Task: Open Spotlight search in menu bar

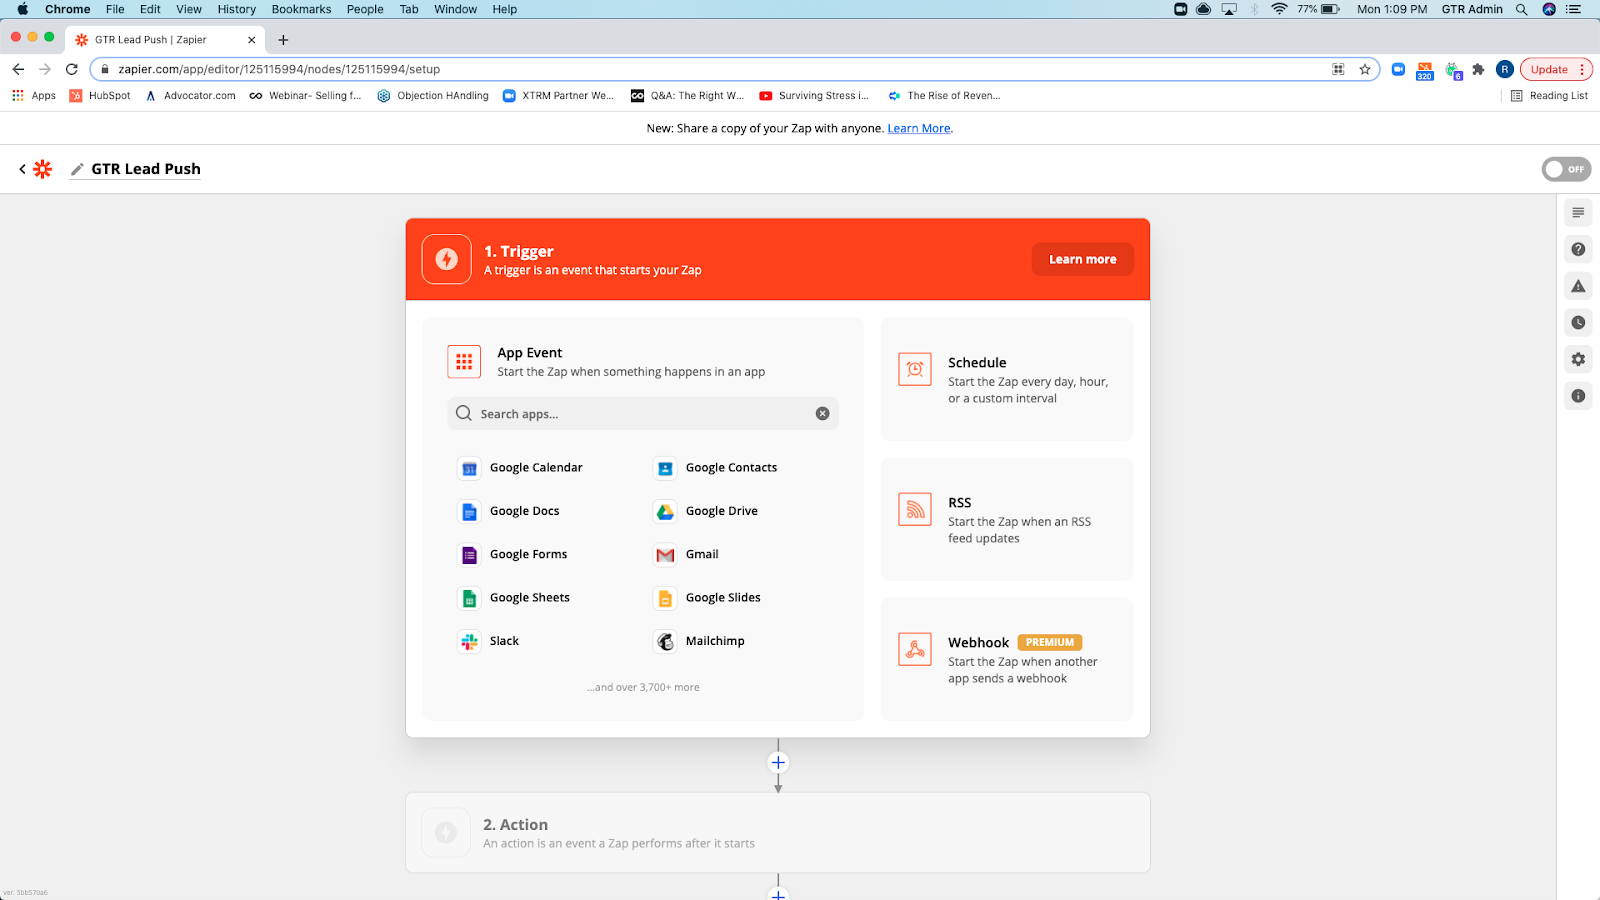Action: (1521, 9)
